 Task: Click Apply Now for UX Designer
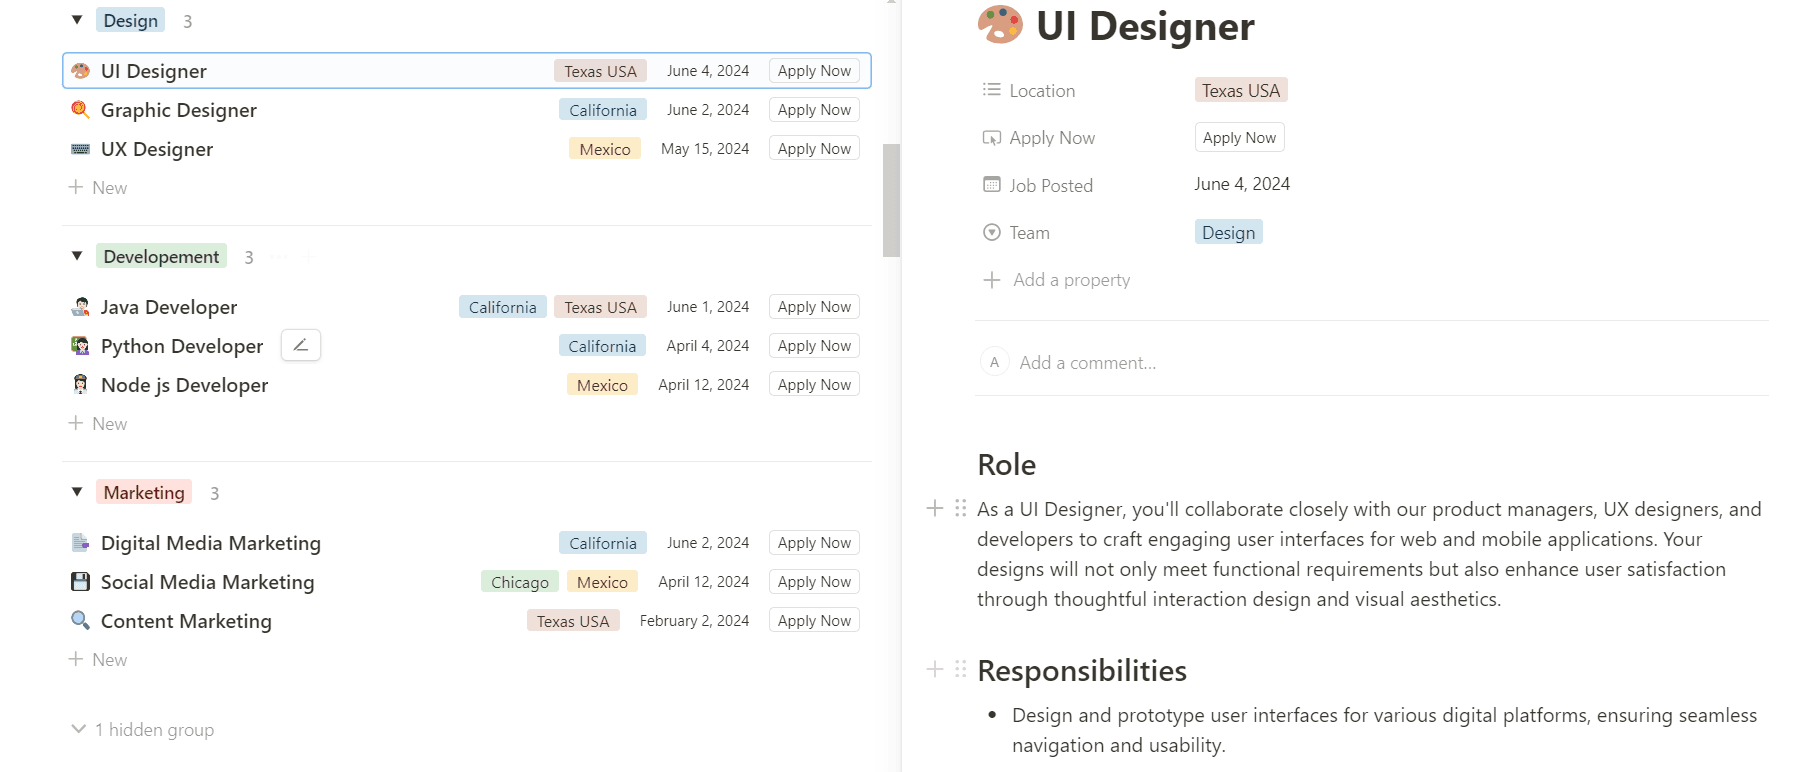click(814, 149)
